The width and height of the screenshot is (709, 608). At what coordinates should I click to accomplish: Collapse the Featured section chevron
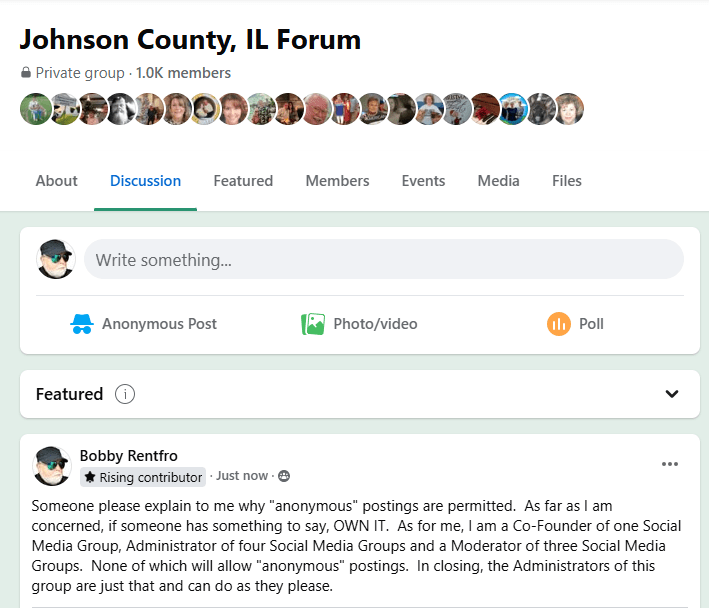pyautogui.click(x=672, y=394)
